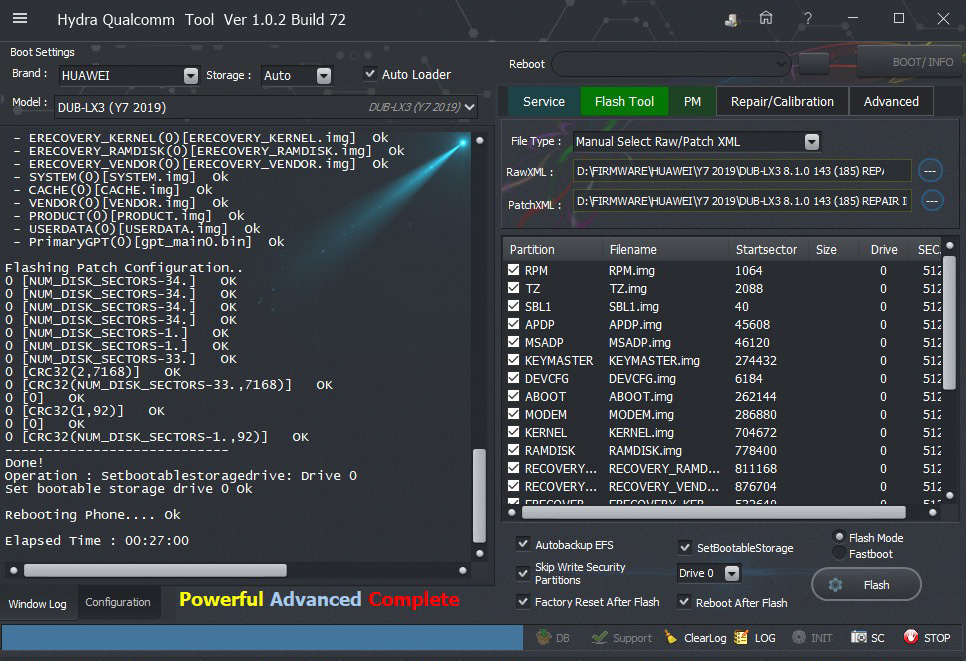This screenshot has width=966, height=661.
Task: Select the DEVCFG.img filename cell
Action: tap(642, 378)
